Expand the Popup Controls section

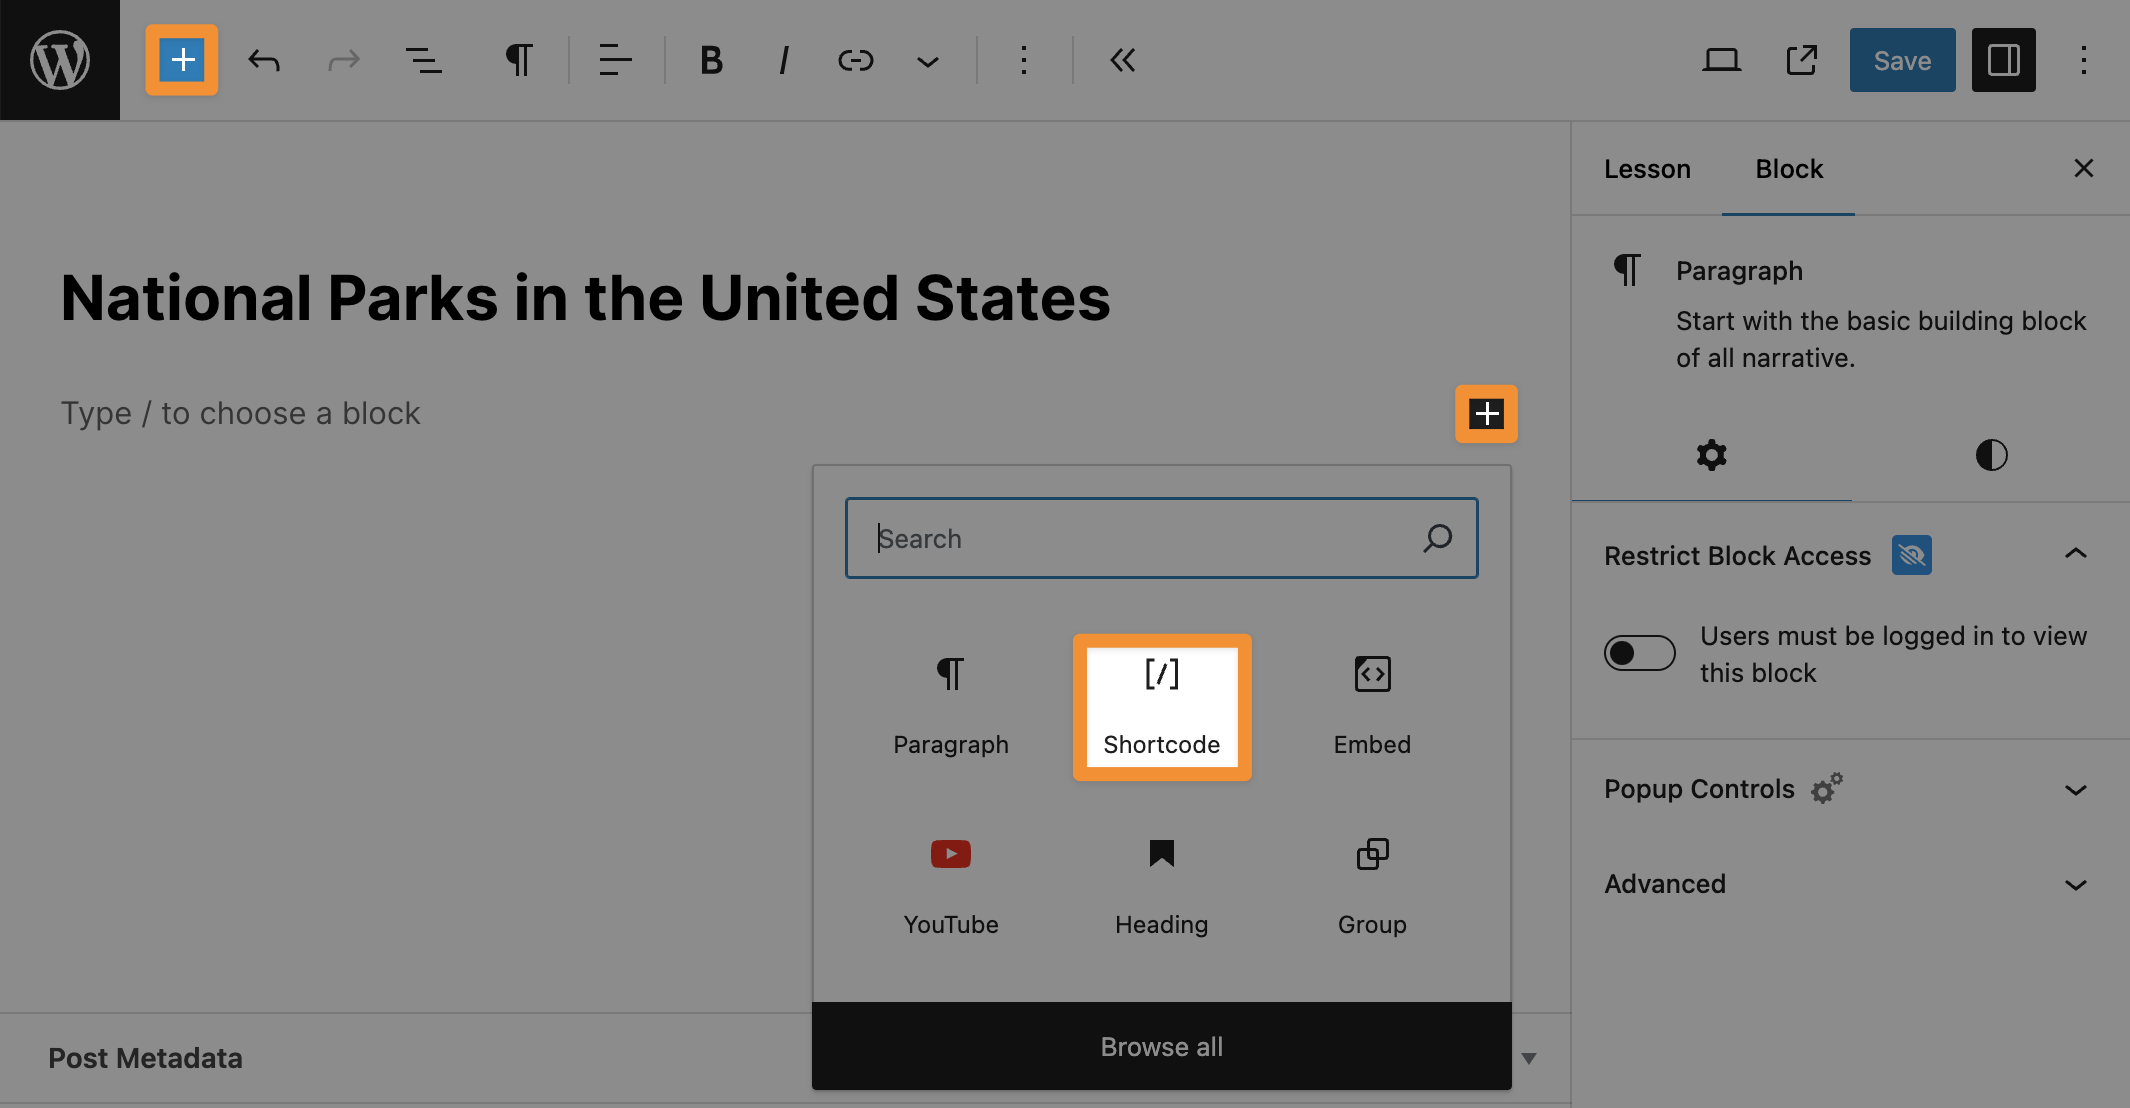pyautogui.click(x=1845, y=789)
